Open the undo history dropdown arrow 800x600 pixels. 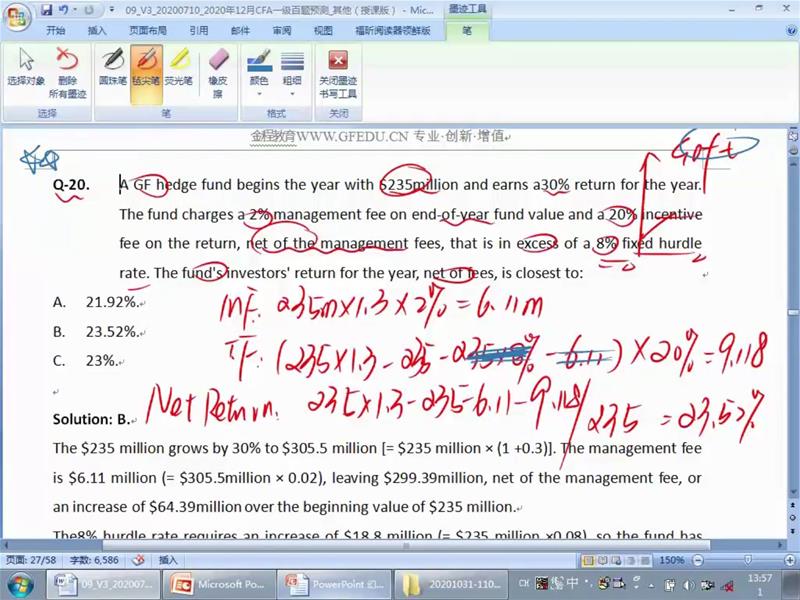coord(74,10)
